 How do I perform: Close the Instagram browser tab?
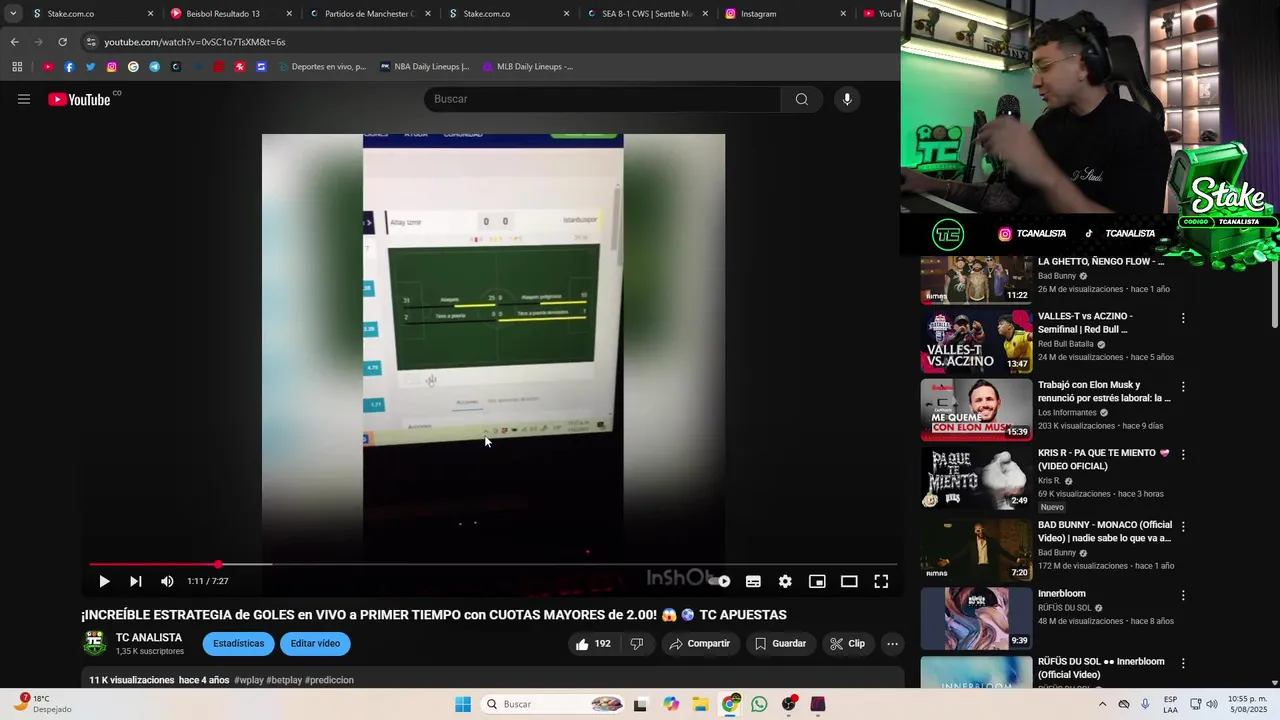click(843, 14)
